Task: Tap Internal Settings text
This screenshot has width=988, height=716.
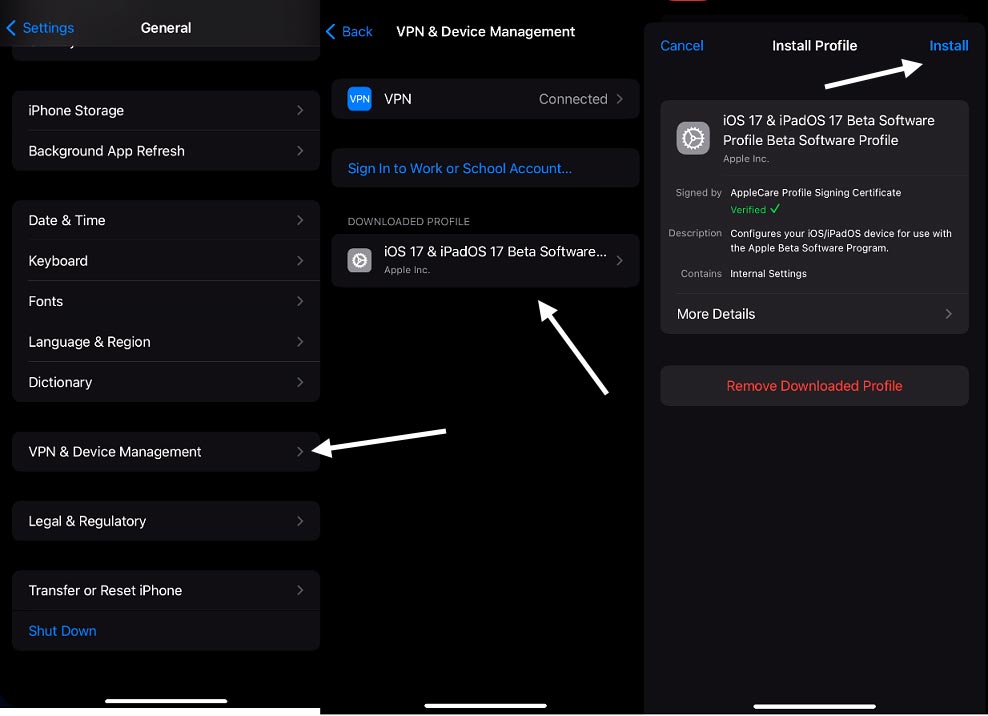Action: (768, 273)
